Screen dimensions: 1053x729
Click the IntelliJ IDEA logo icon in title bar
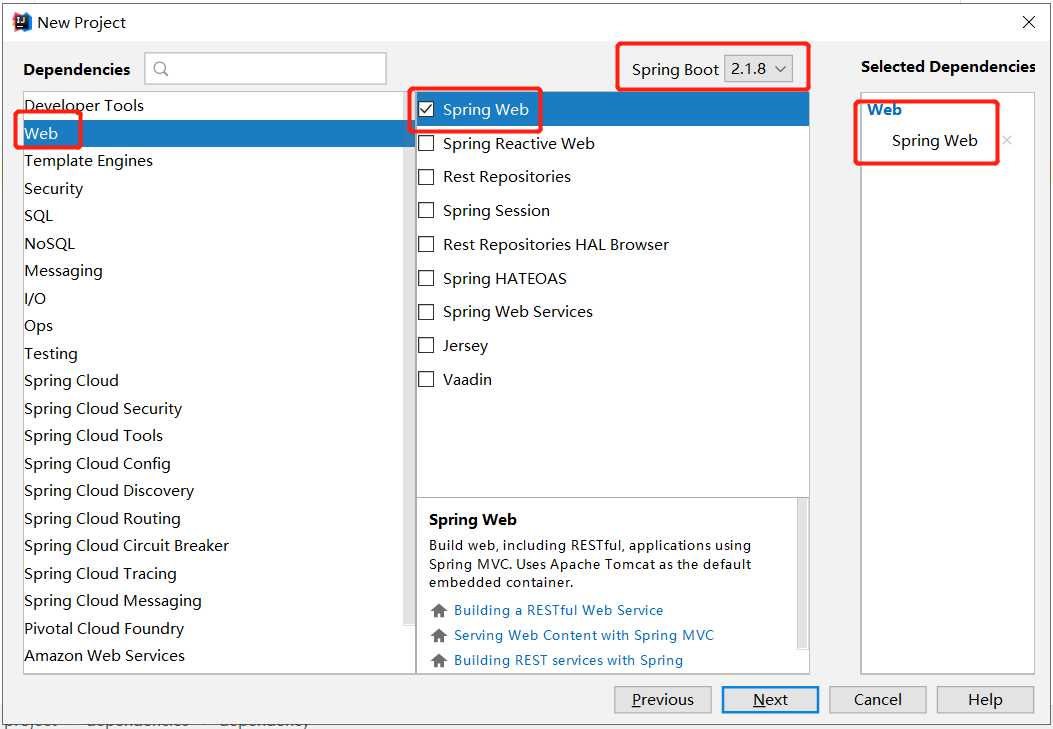tap(22, 22)
